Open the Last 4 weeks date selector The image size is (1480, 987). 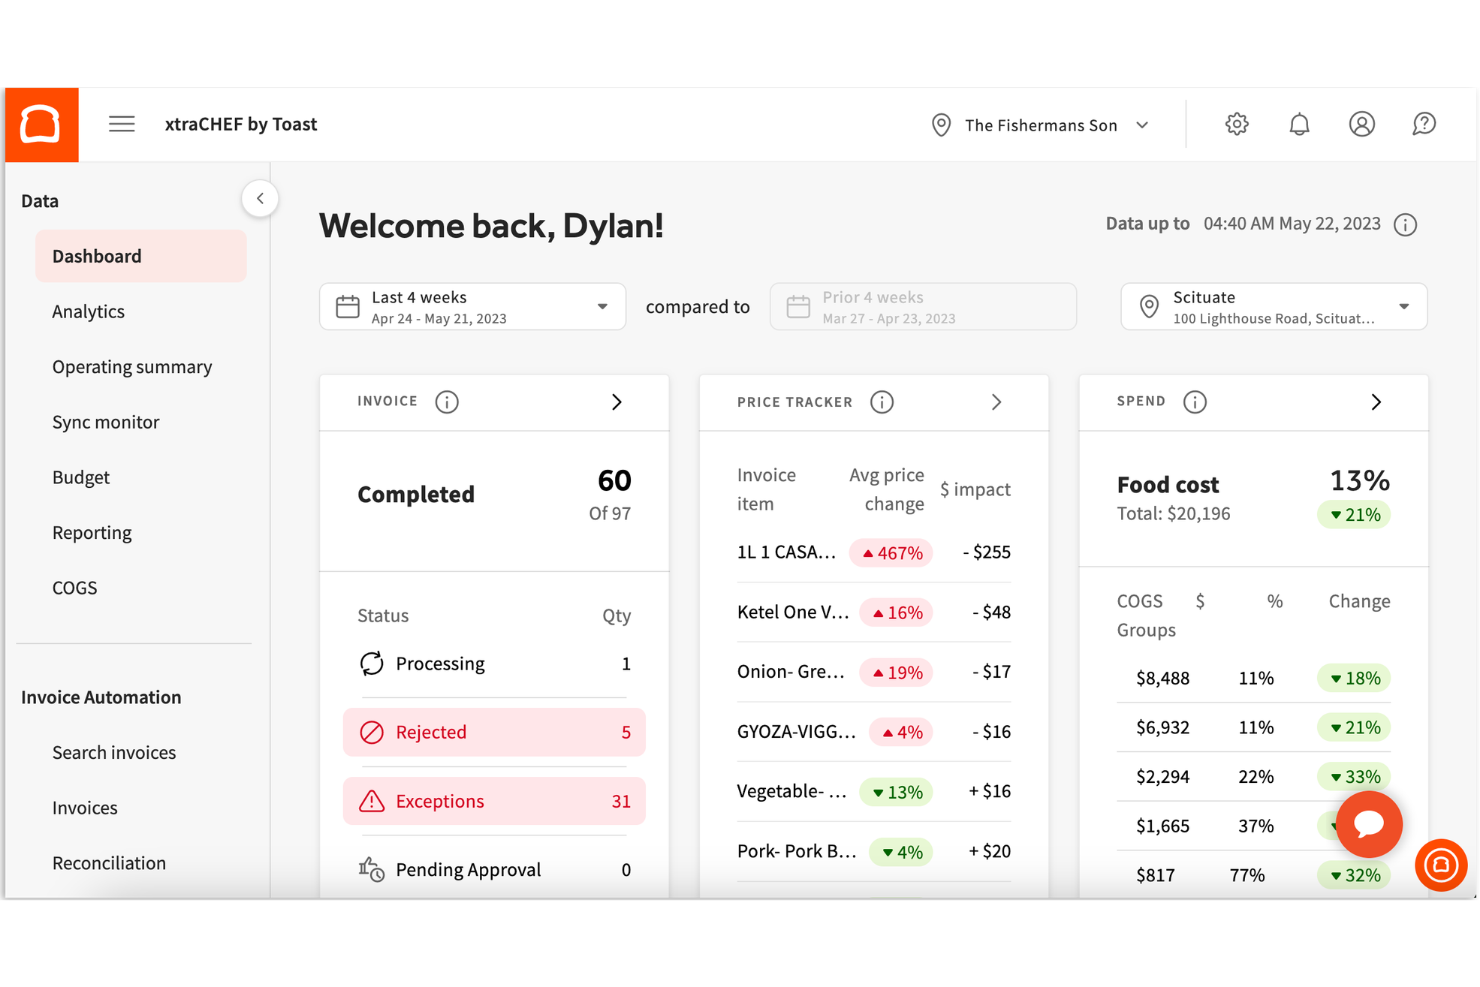click(x=472, y=306)
